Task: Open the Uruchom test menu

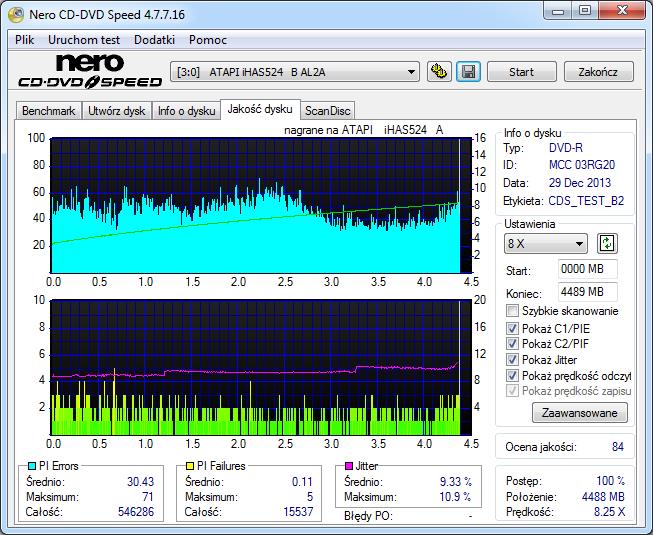Action: click(84, 40)
